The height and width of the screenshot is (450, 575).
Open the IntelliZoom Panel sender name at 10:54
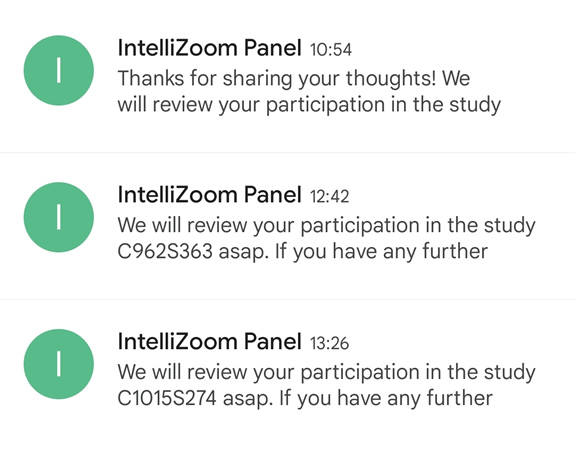click(x=209, y=48)
